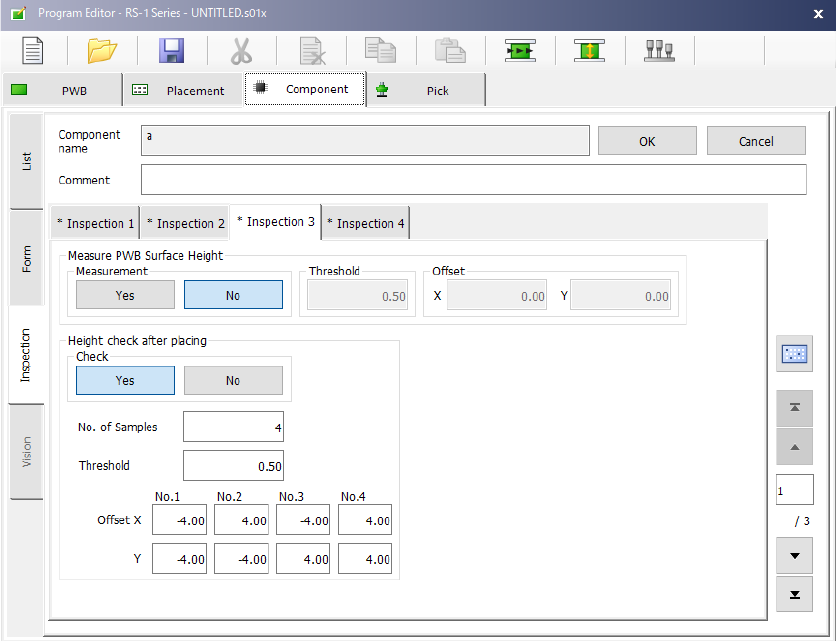Click the green icon with yellow vertical arrow

coord(589,51)
